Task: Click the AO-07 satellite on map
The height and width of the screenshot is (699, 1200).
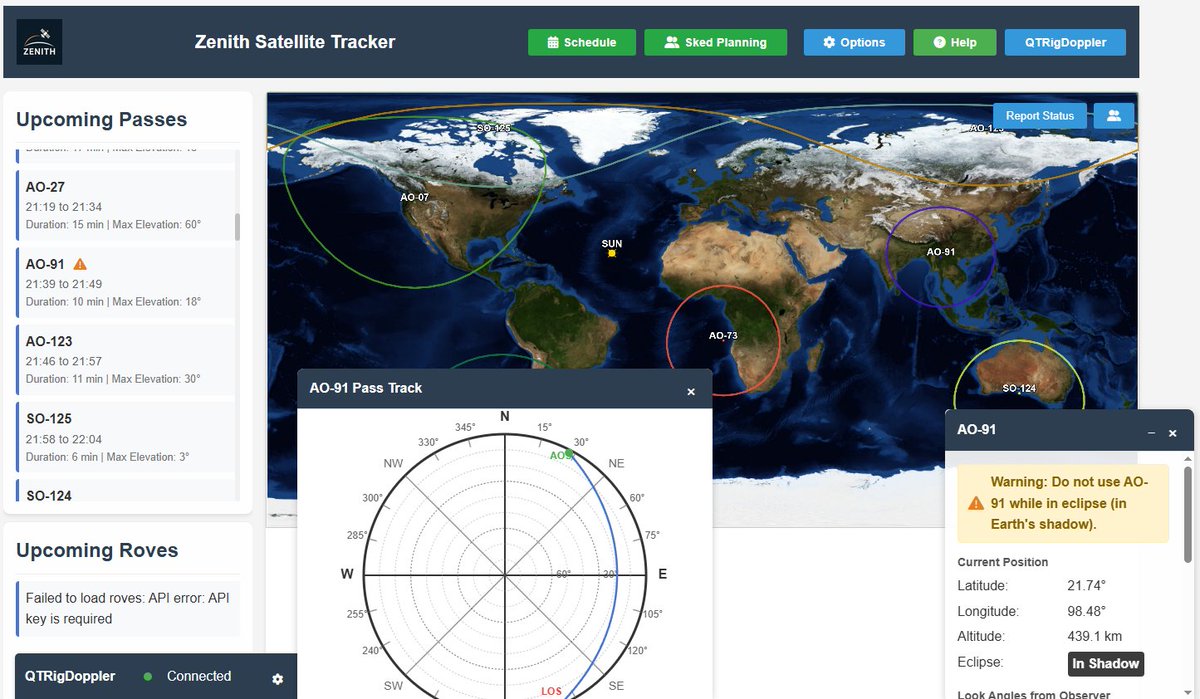Action: click(414, 198)
